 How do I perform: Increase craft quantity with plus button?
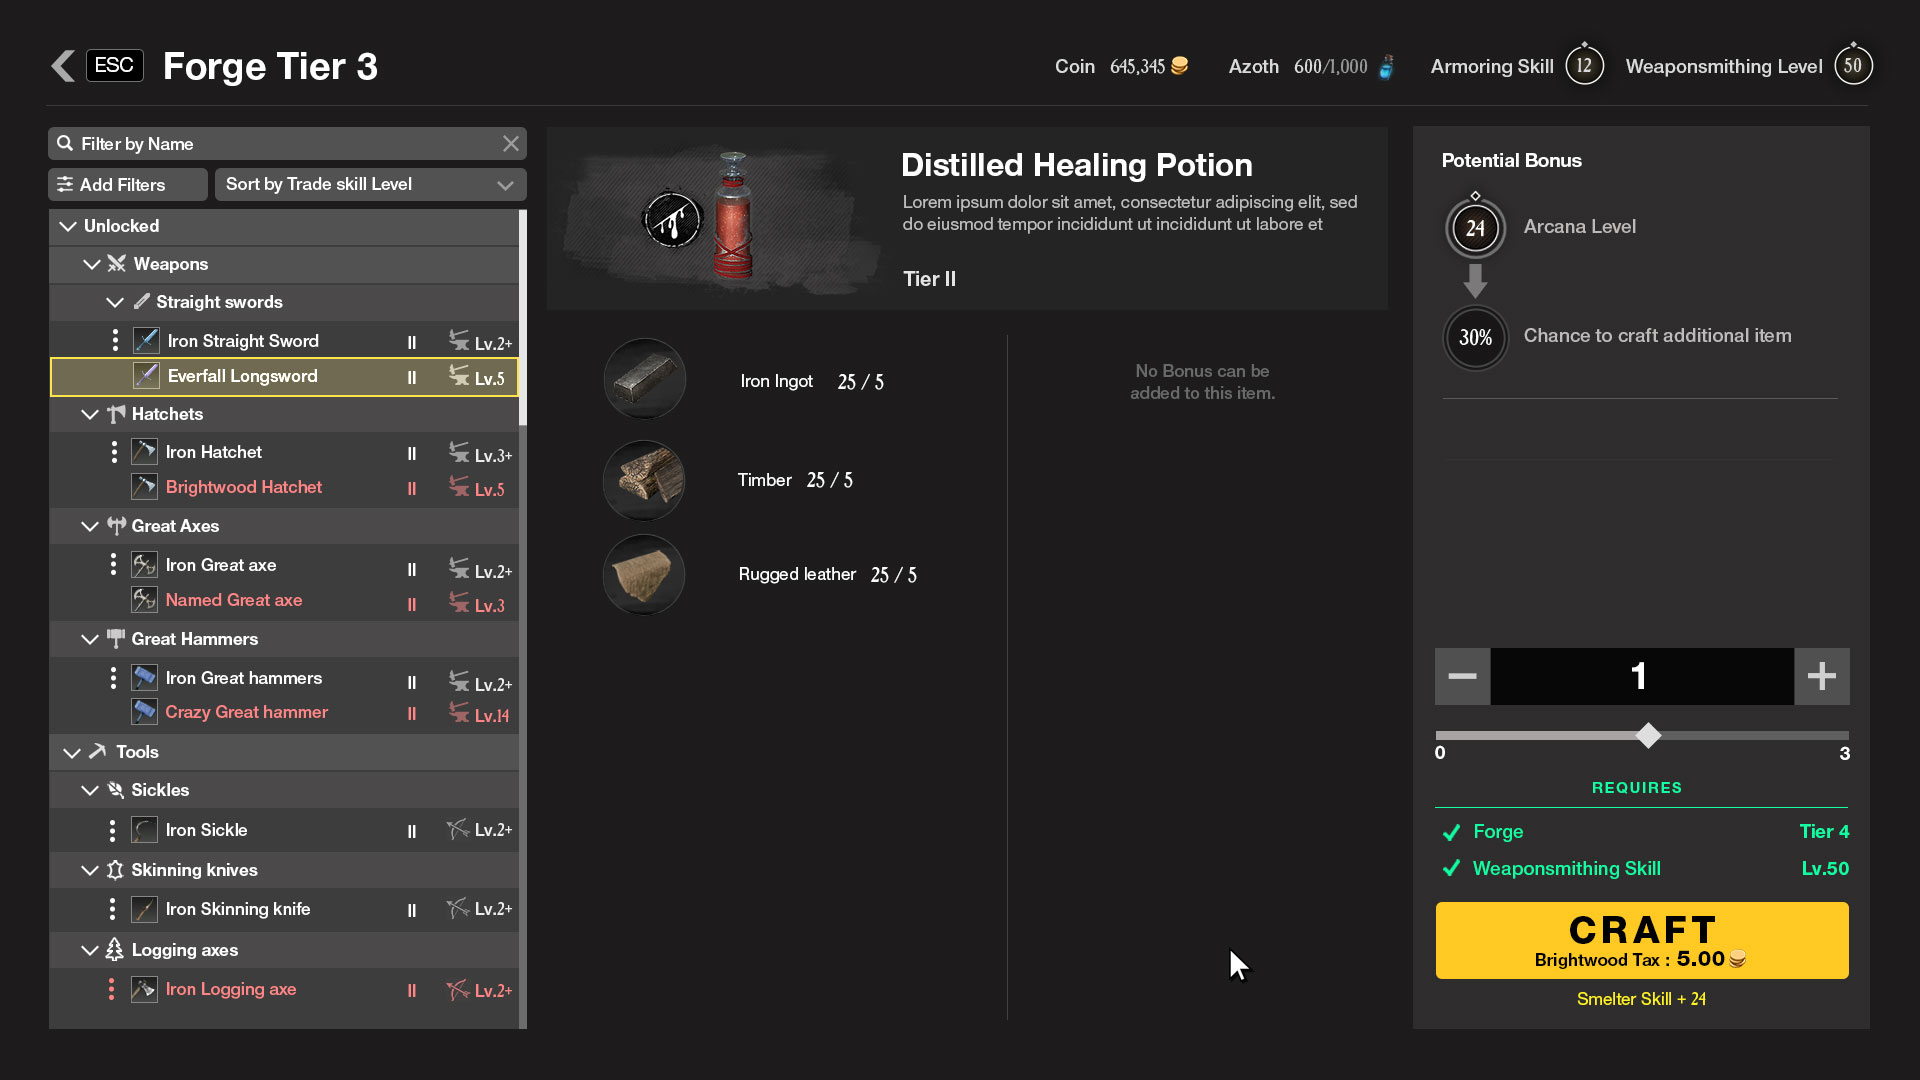[1821, 677]
